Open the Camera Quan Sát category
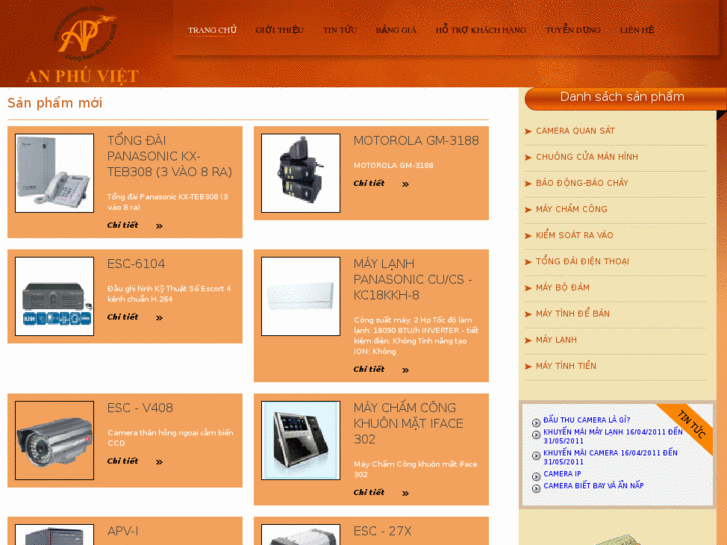 (x=575, y=131)
